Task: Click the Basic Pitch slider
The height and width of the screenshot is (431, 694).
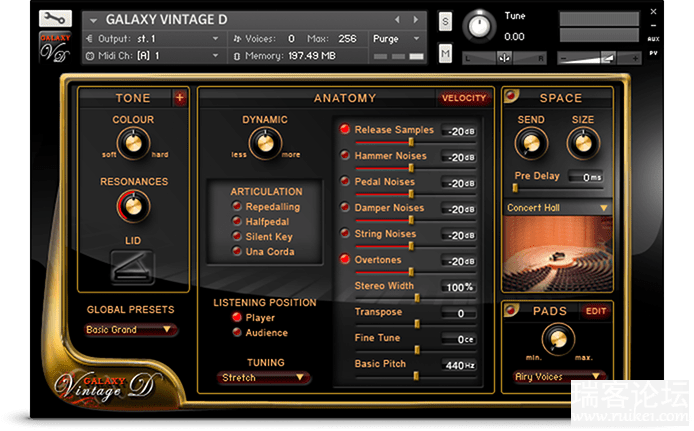Action: (416, 376)
